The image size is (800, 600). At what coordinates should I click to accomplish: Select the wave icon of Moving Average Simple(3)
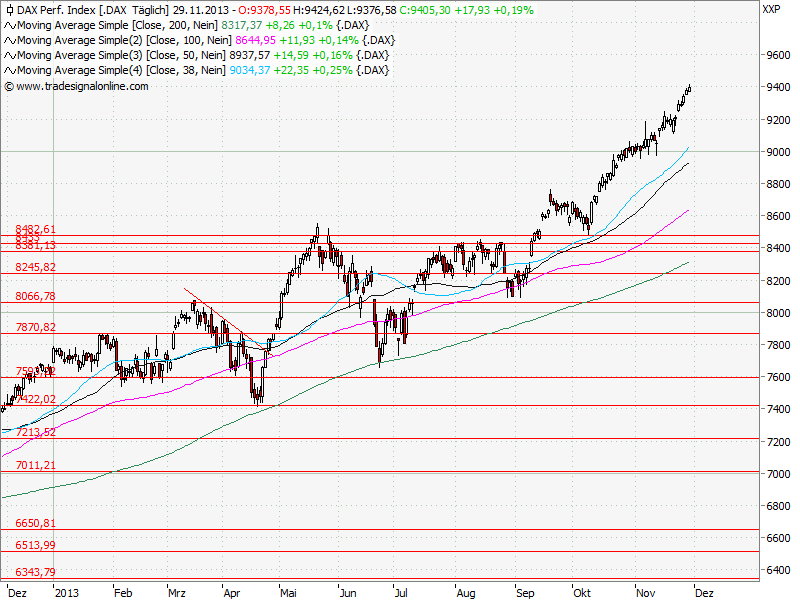pyautogui.click(x=10, y=55)
